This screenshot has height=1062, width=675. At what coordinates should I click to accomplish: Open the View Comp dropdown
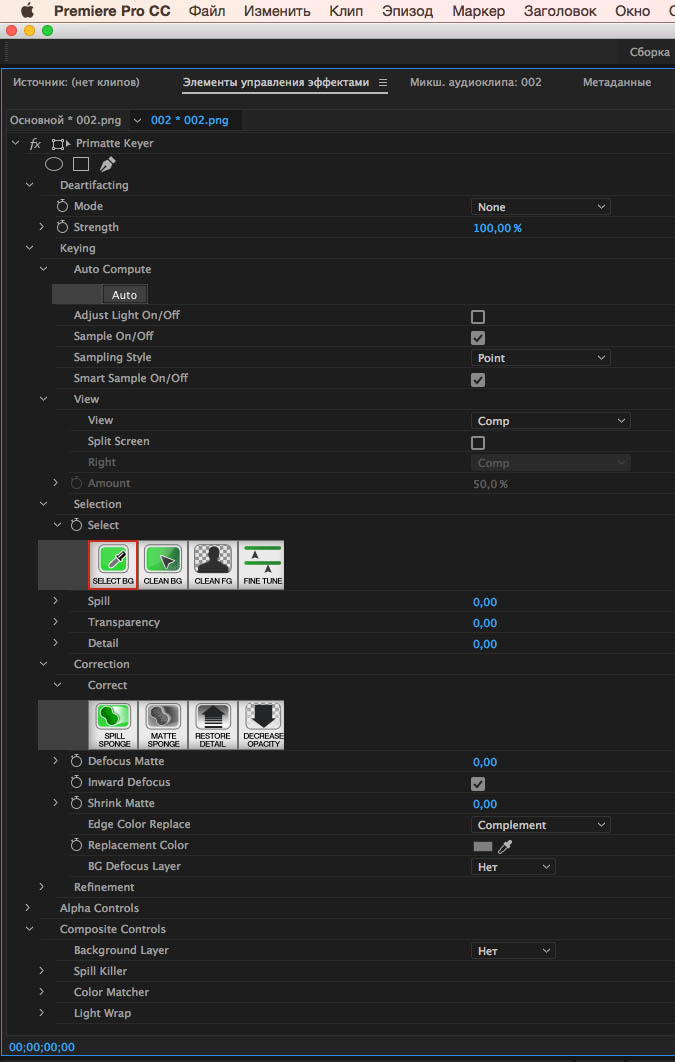pyautogui.click(x=550, y=421)
